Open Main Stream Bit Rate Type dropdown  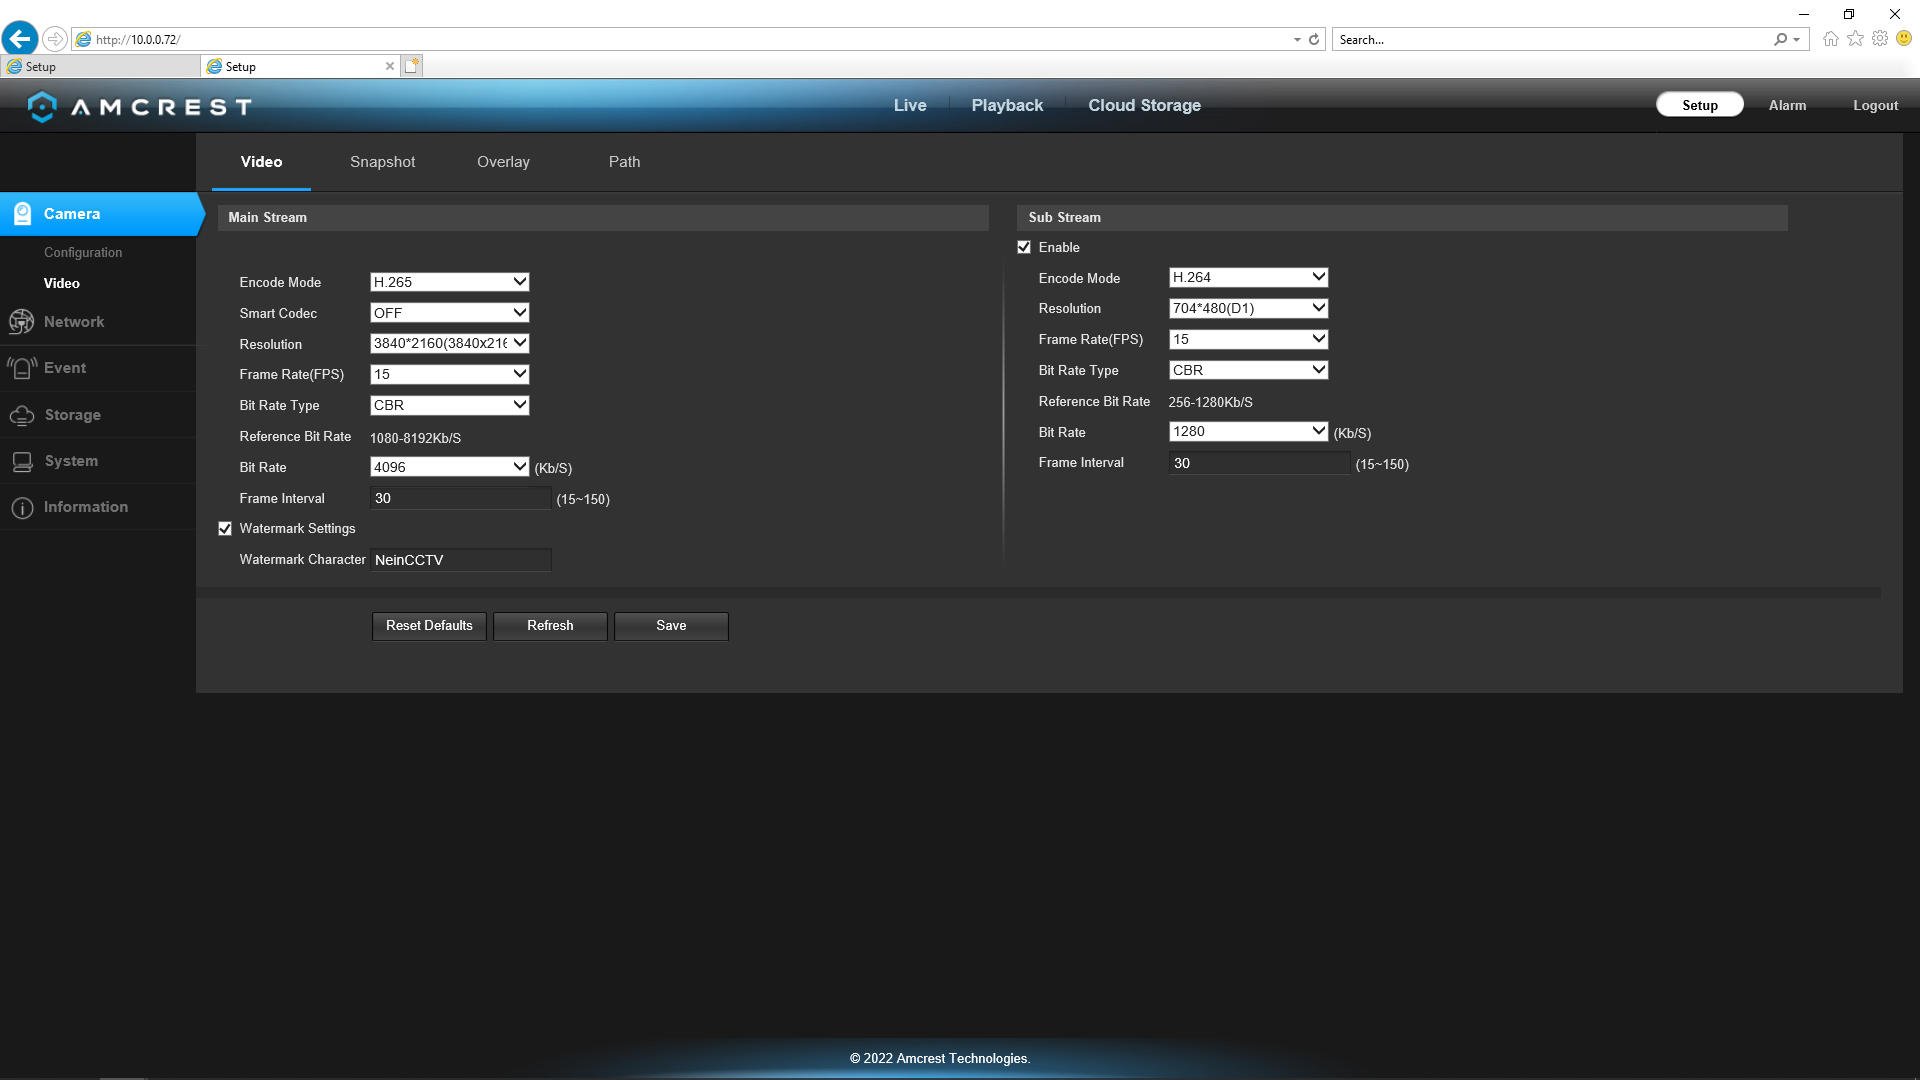(449, 405)
